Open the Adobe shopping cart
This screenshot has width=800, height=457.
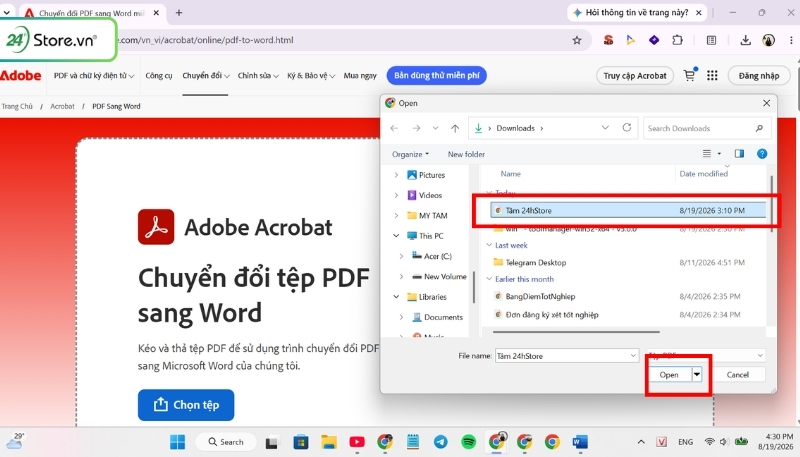coord(690,75)
